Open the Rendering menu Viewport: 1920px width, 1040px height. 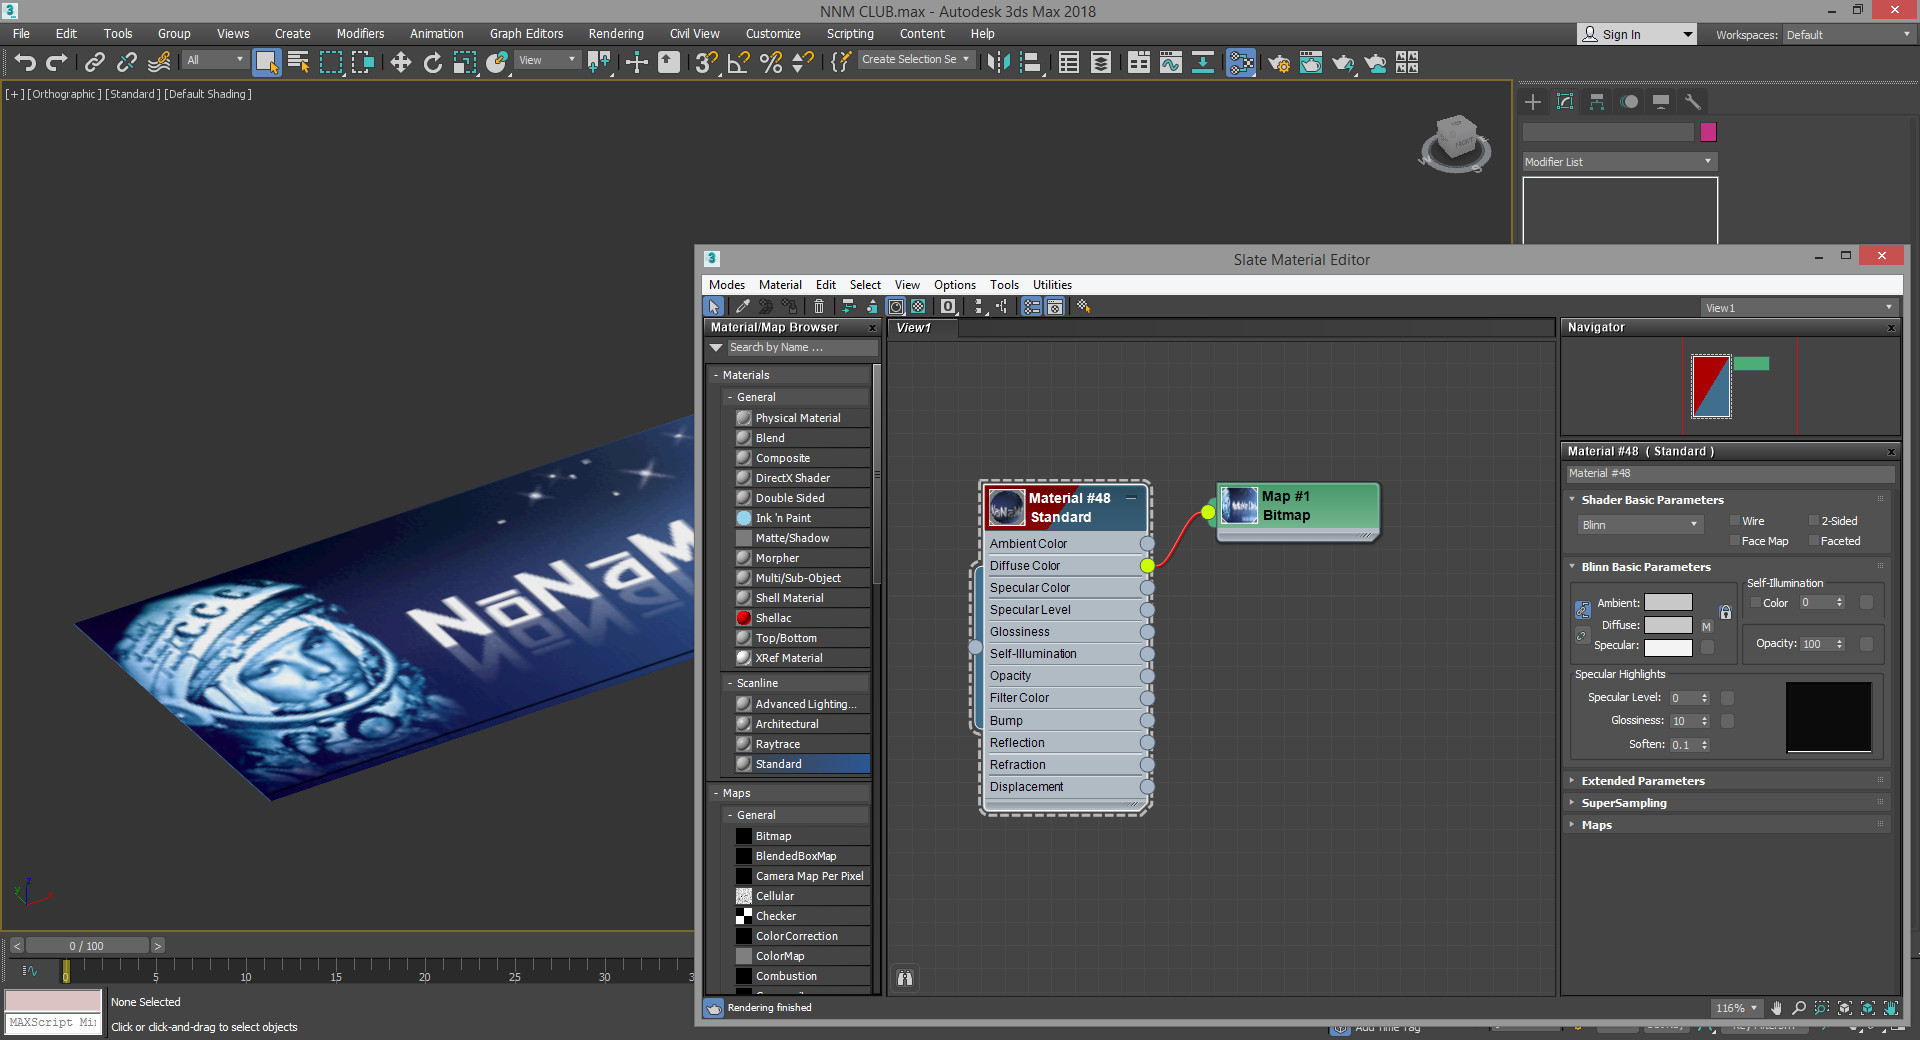tap(616, 34)
